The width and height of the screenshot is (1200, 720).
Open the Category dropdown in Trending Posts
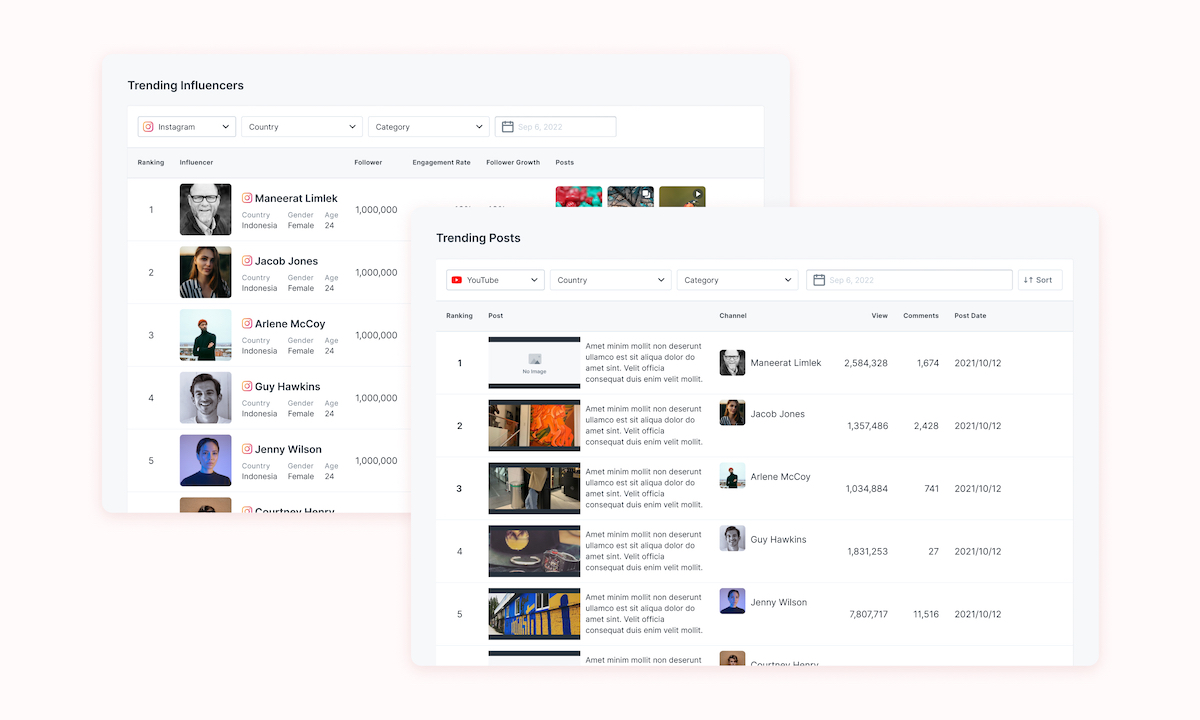click(x=737, y=280)
